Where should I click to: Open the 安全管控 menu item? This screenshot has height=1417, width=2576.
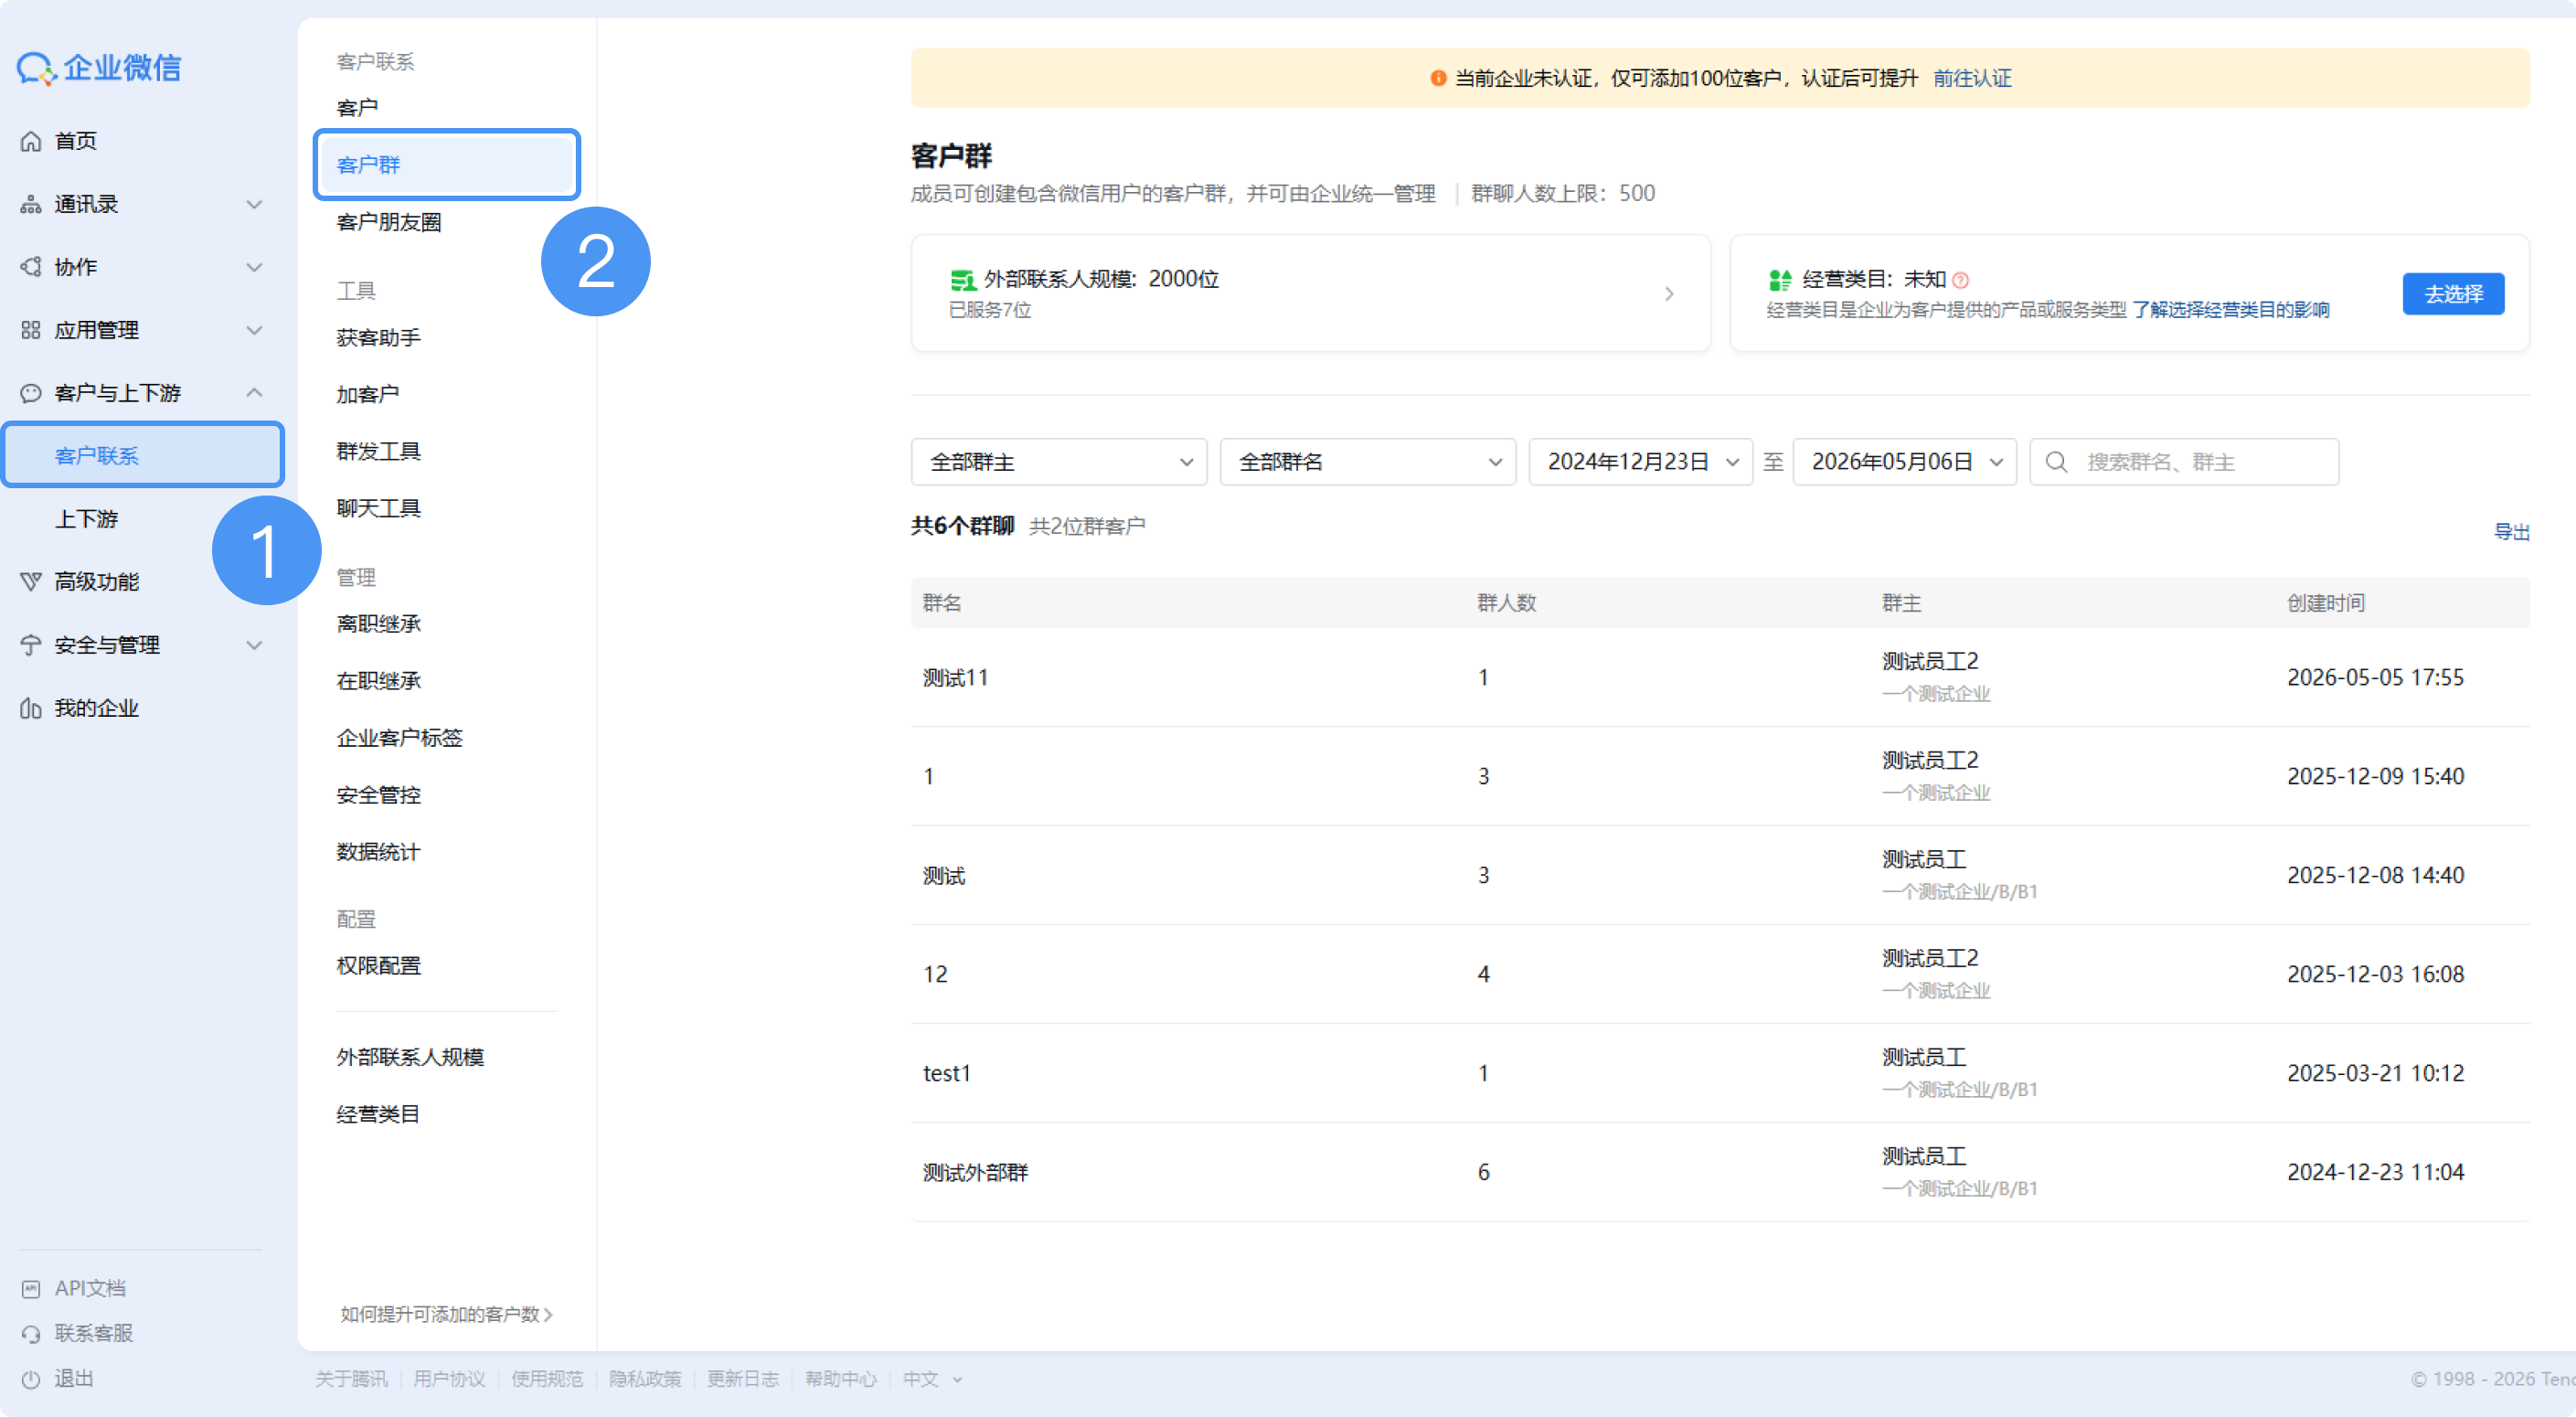(x=378, y=795)
